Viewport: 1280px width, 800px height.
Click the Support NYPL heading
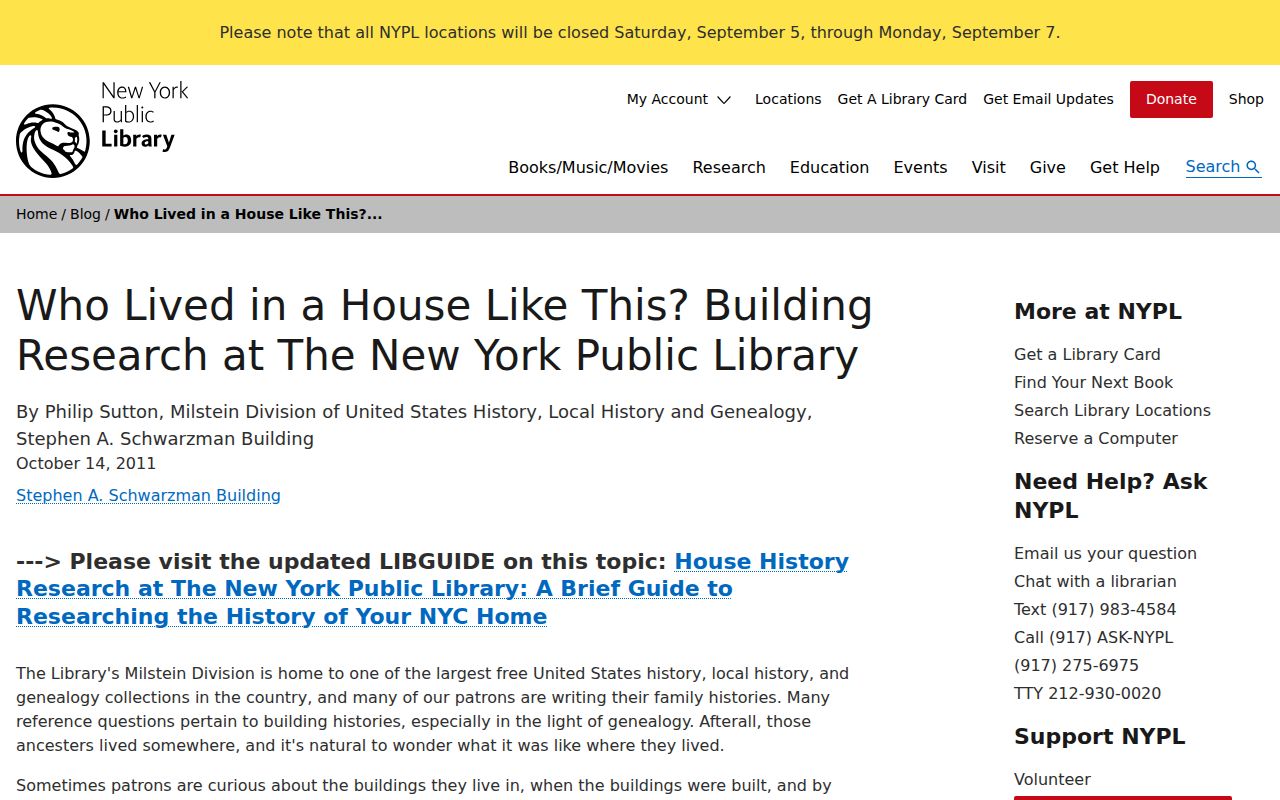(x=1099, y=736)
